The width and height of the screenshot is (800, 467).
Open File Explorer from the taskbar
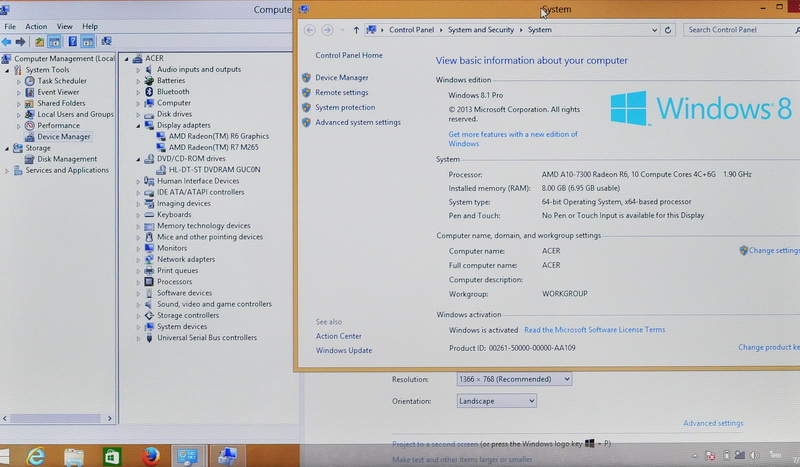[74, 456]
